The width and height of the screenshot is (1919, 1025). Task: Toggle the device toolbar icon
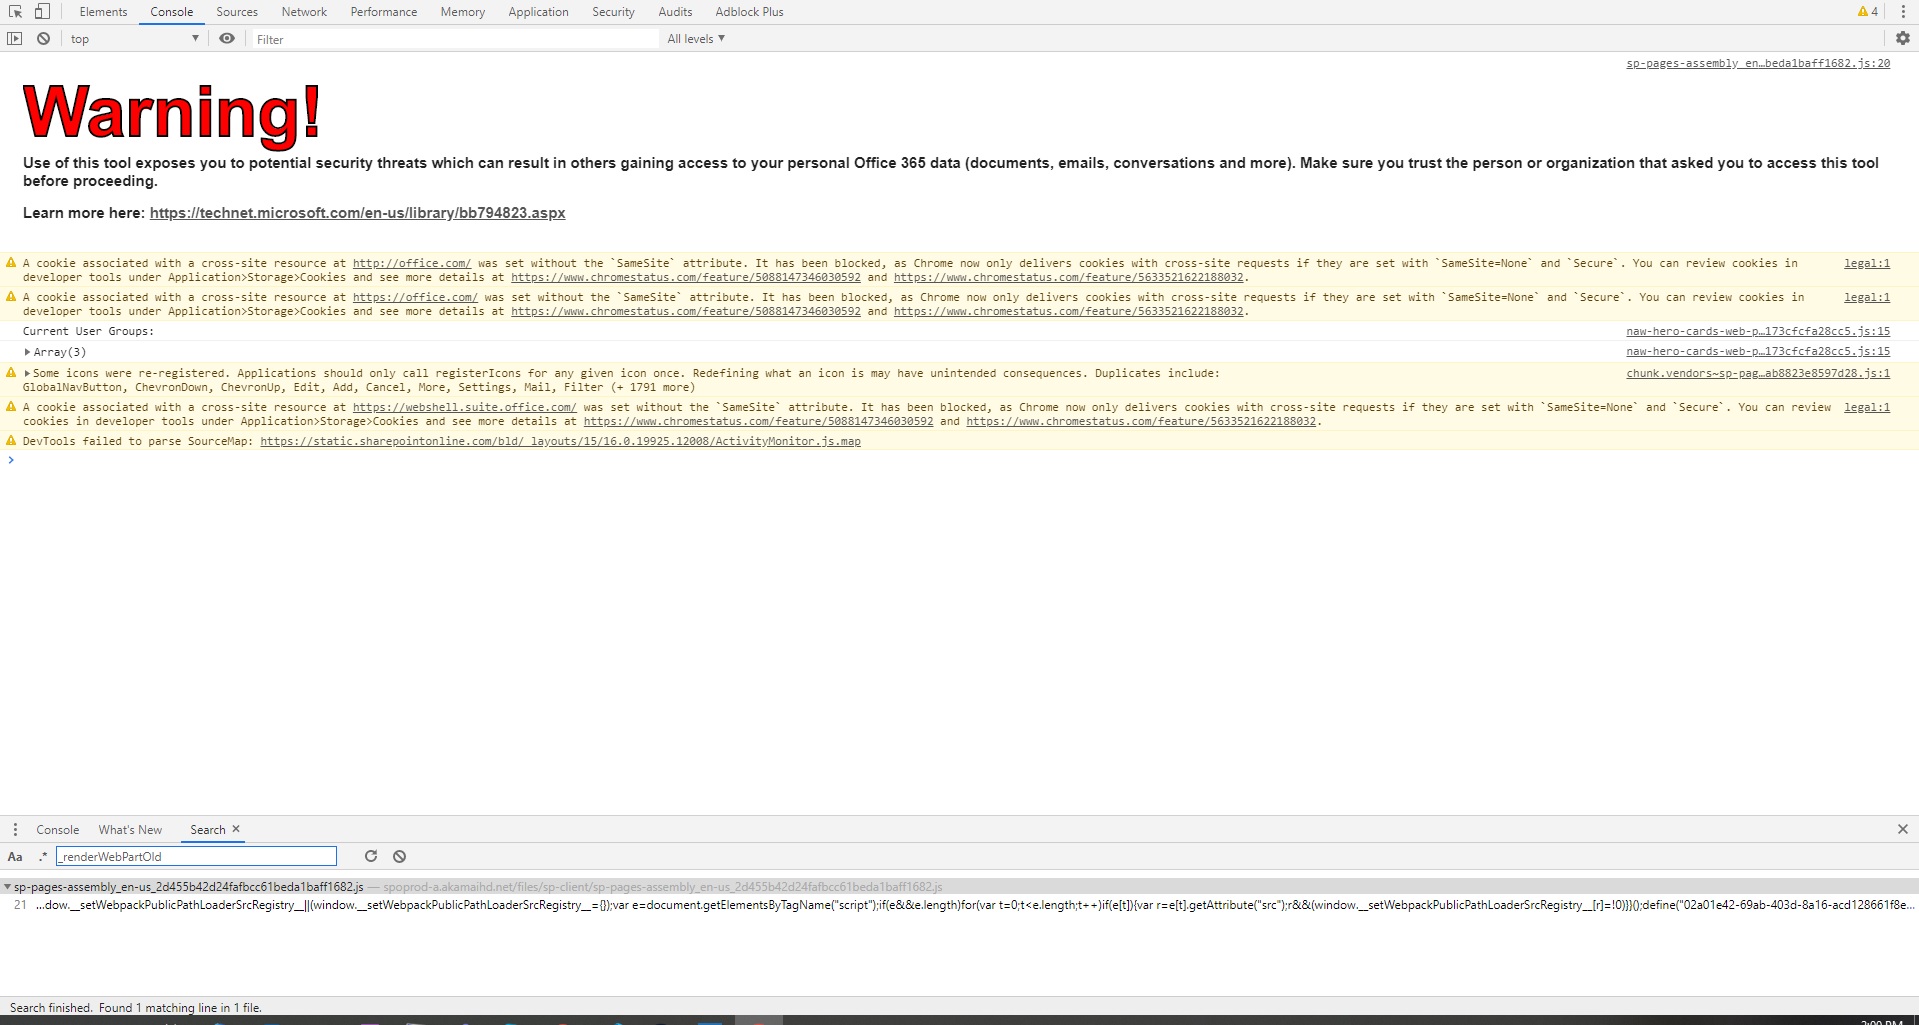(42, 12)
